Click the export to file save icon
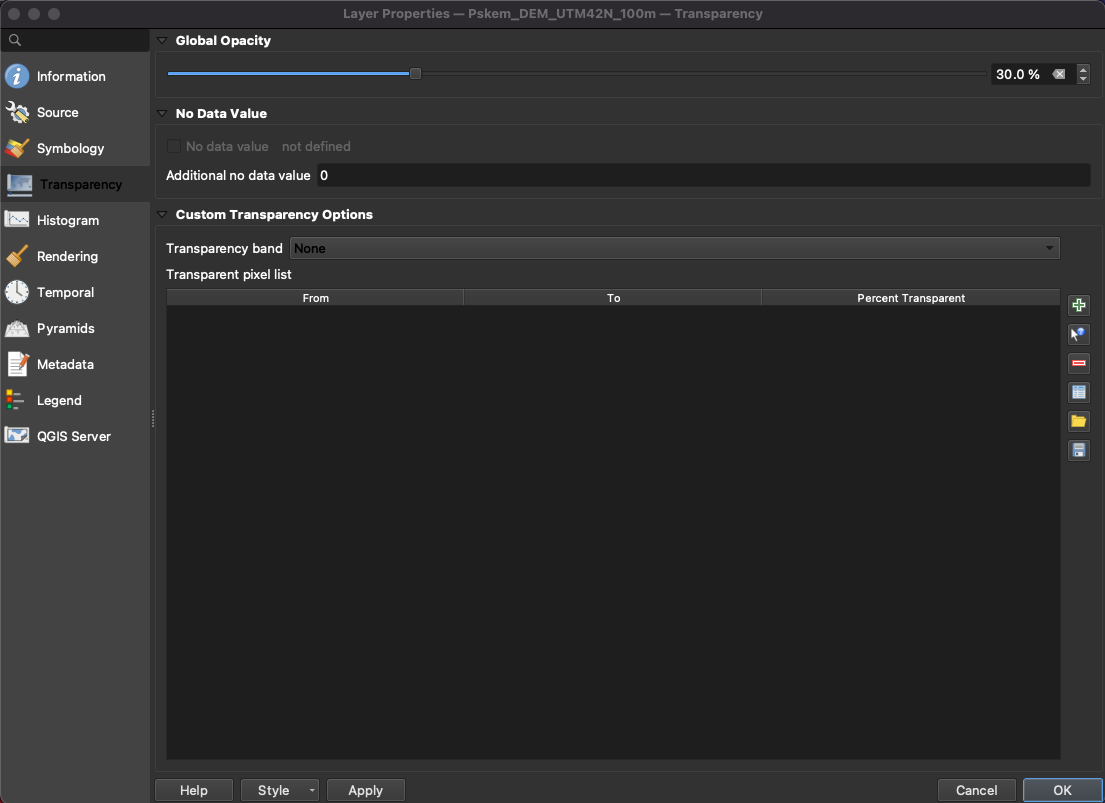 tap(1078, 451)
